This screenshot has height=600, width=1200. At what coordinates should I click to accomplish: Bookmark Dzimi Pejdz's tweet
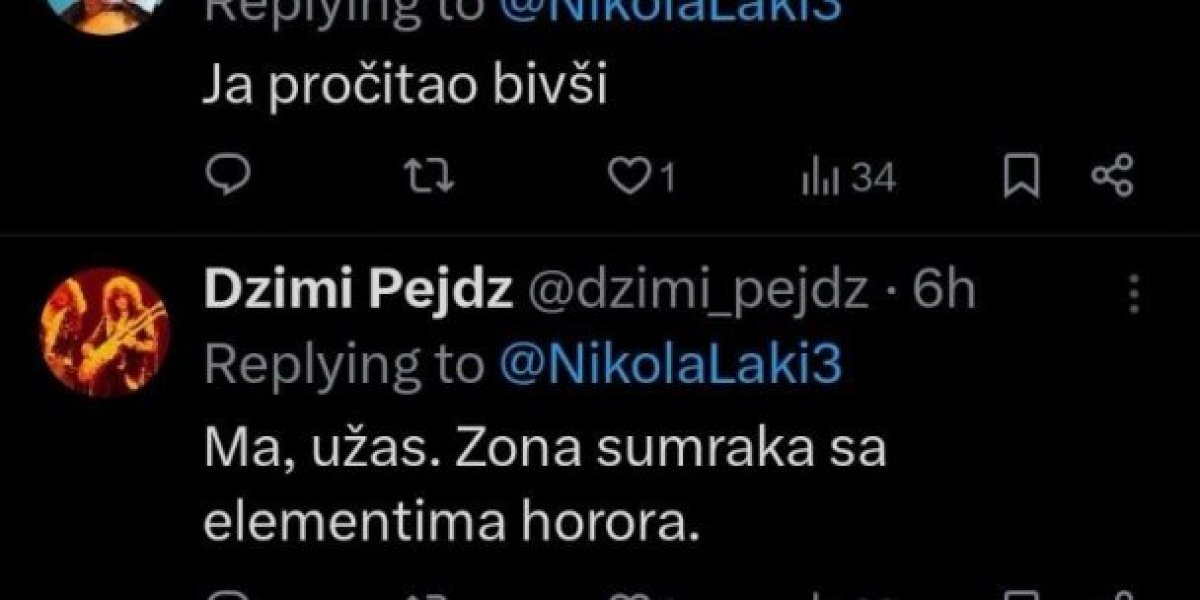pos(1022,594)
